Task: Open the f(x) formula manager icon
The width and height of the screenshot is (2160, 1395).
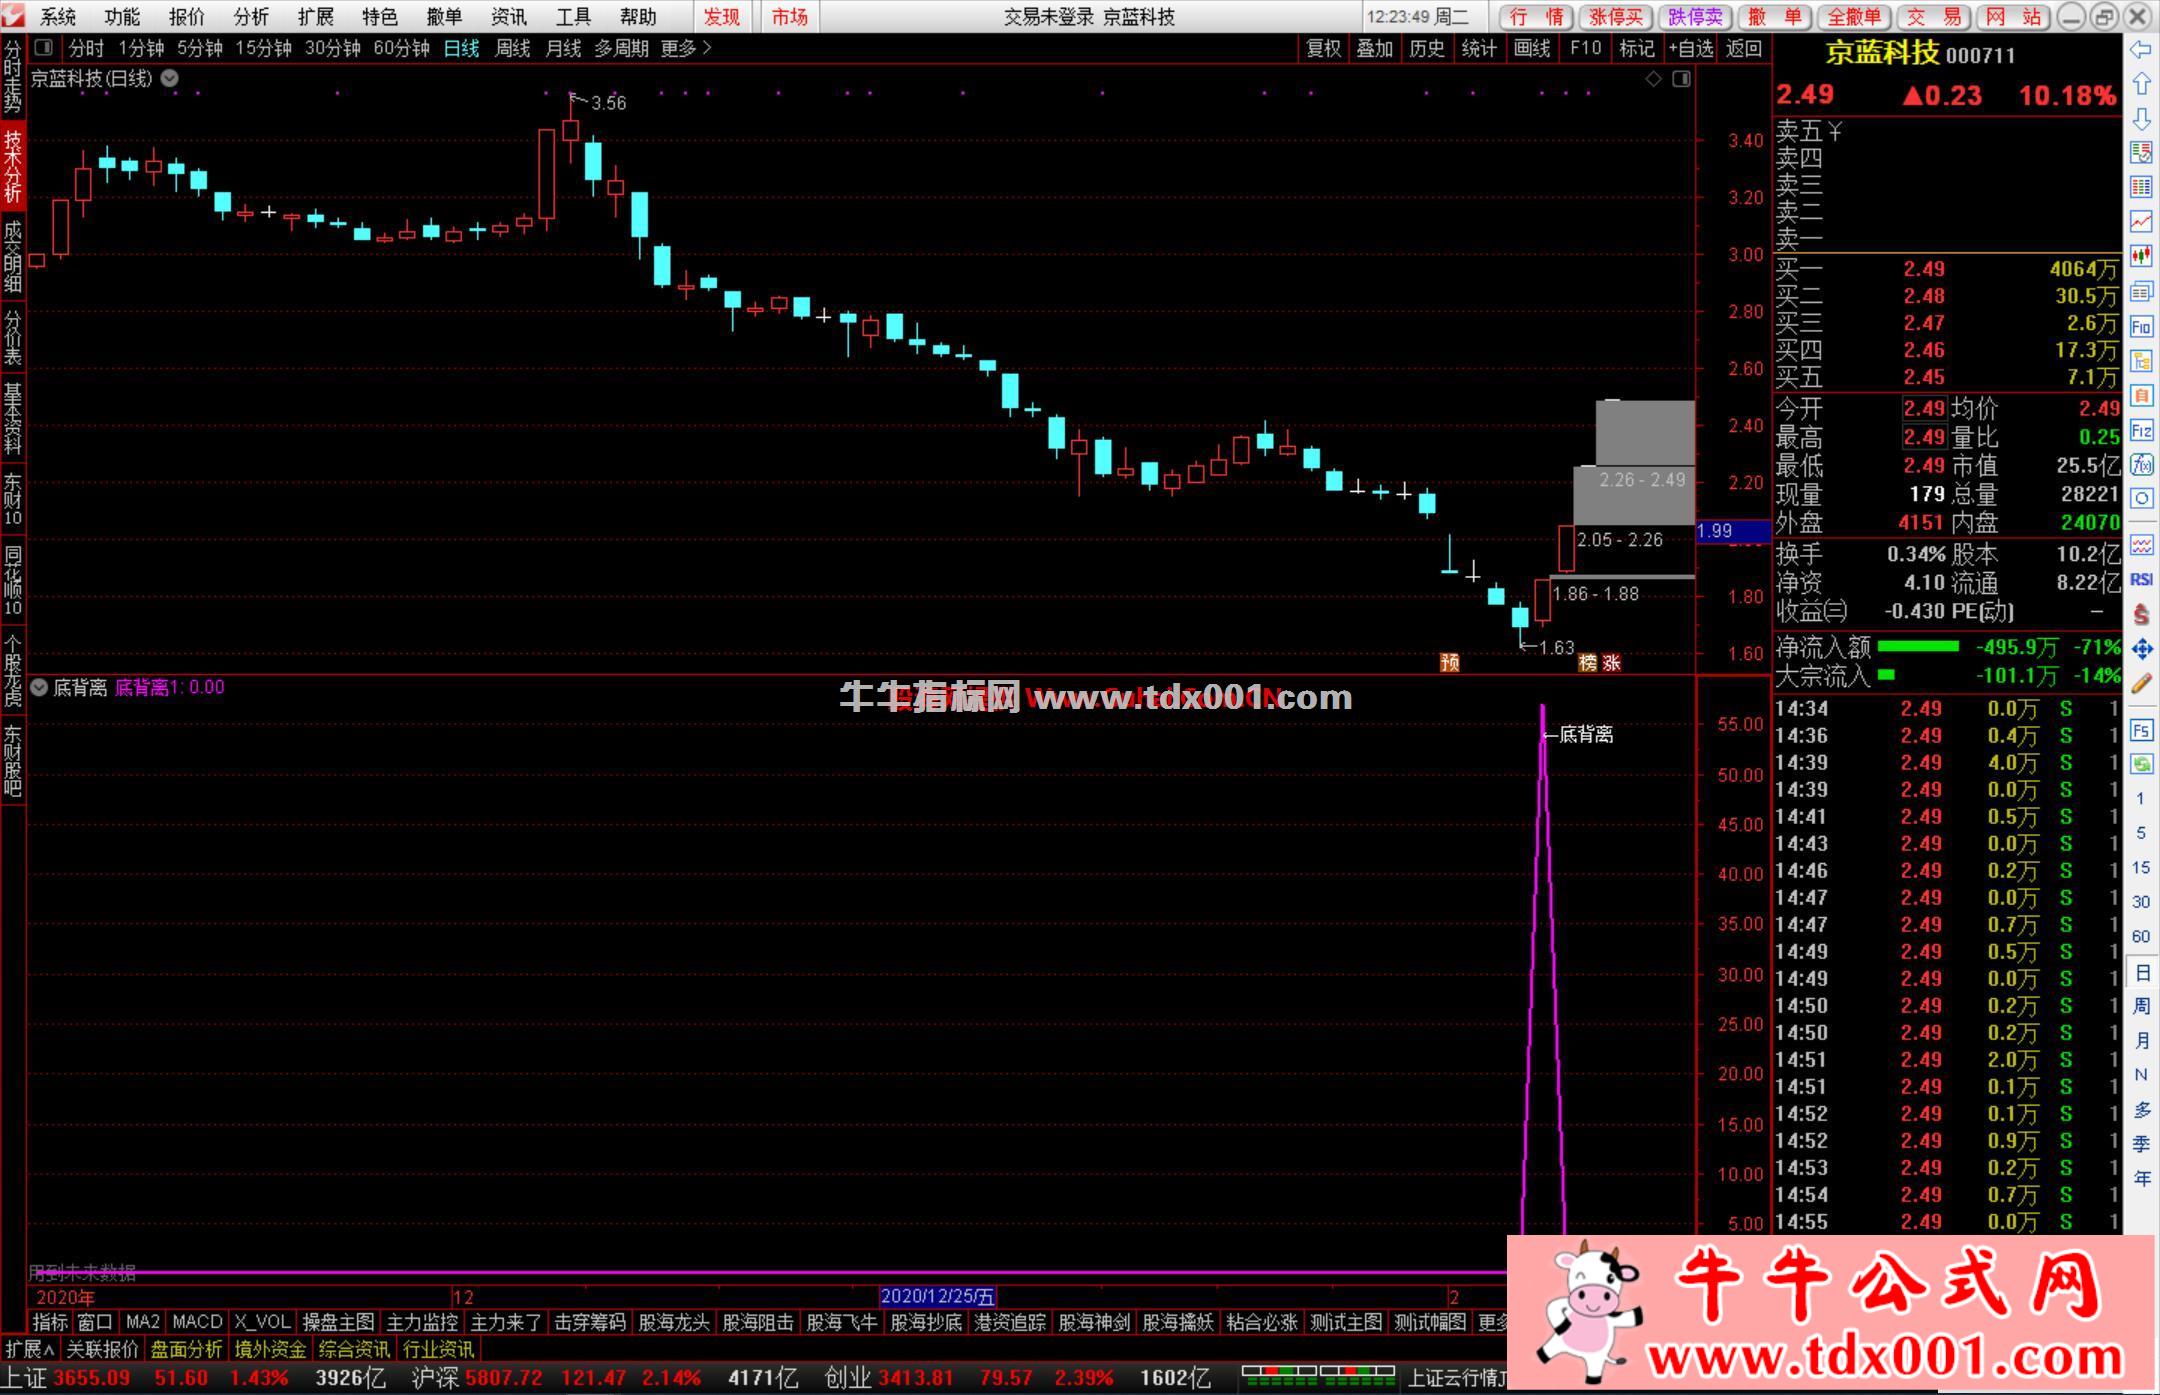Action: click(2141, 464)
